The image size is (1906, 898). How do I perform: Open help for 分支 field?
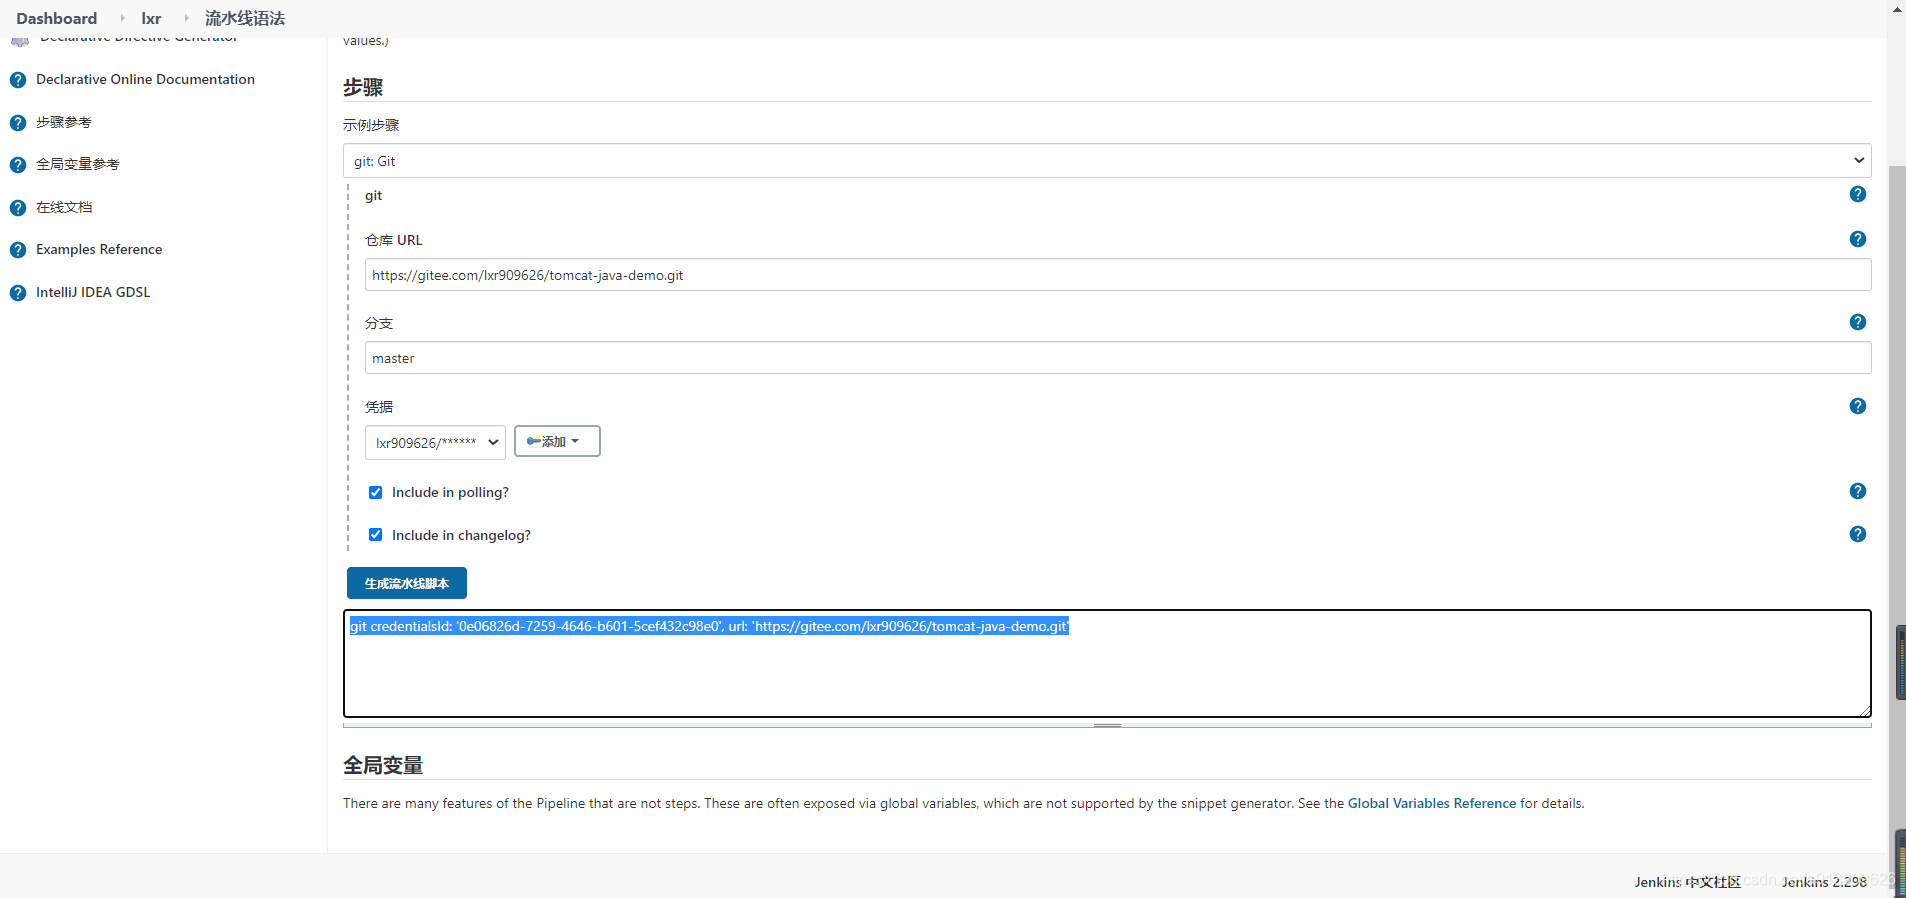(x=1858, y=322)
